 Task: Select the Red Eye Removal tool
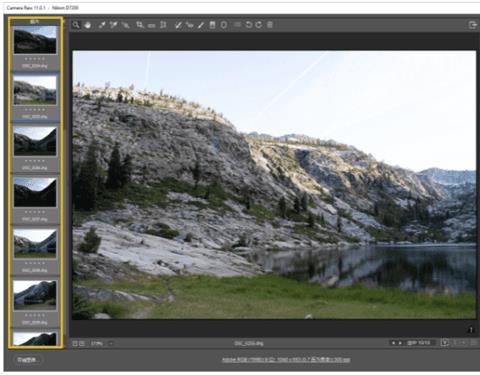click(x=190, y=25)
